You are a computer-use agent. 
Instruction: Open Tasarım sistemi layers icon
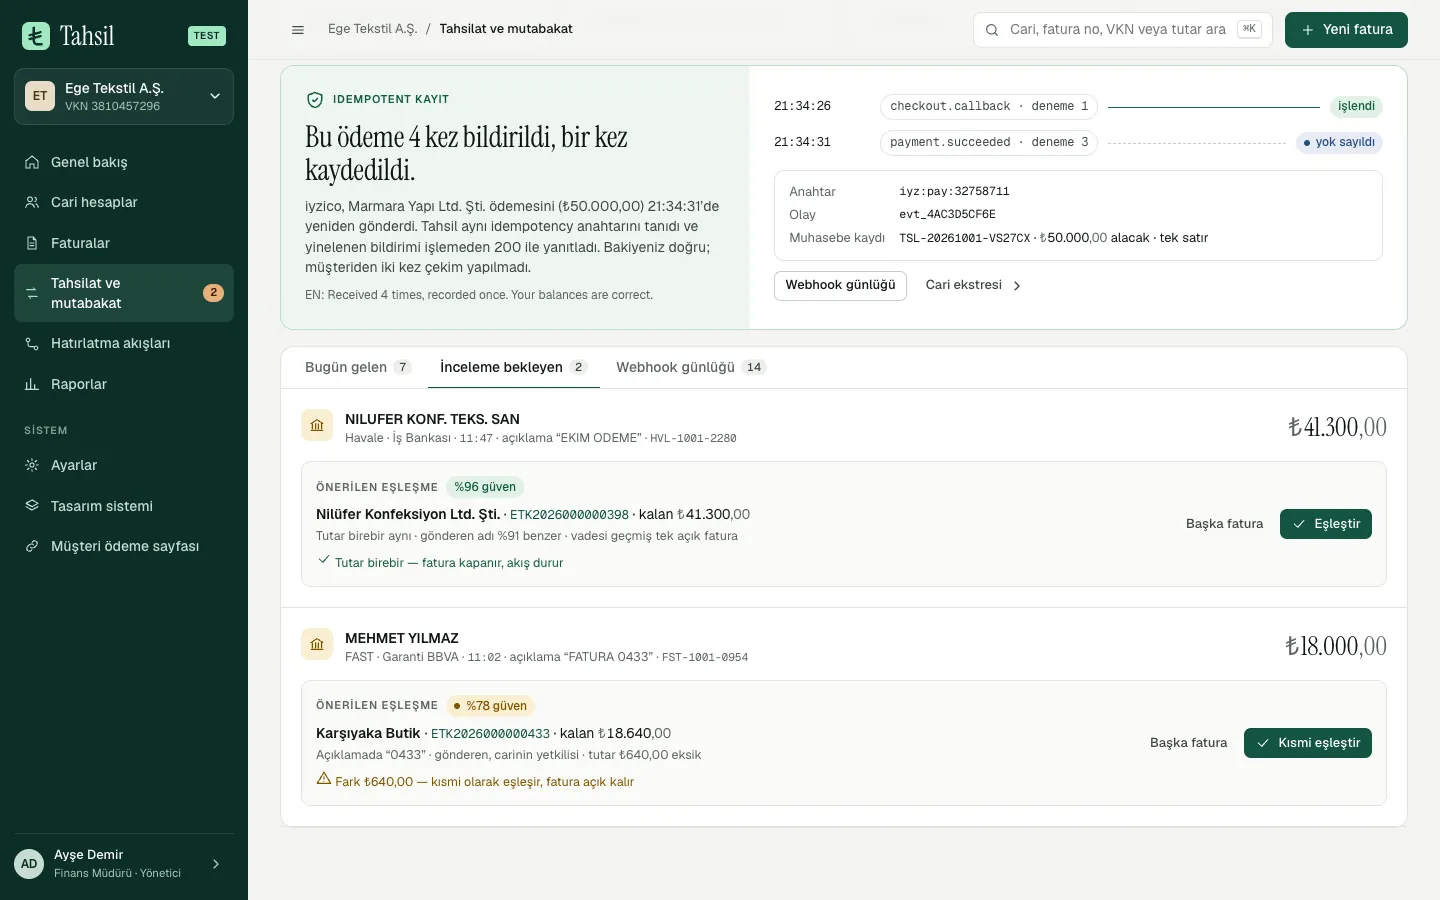[32, 506]
